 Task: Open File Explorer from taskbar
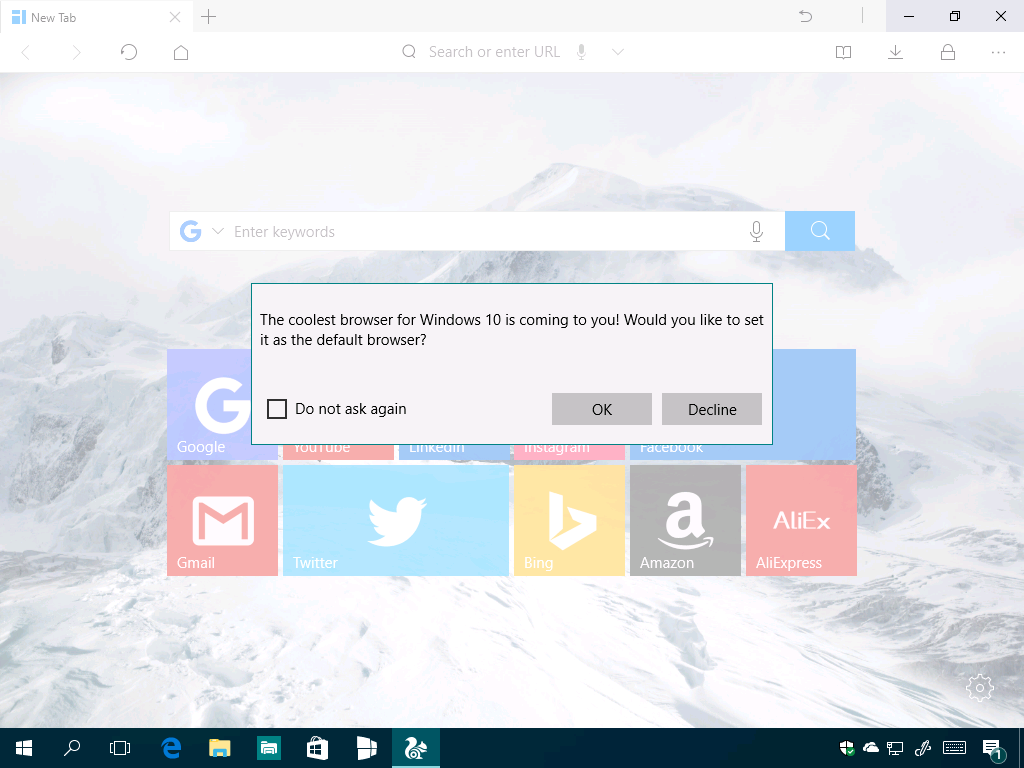tap(220, 748)
